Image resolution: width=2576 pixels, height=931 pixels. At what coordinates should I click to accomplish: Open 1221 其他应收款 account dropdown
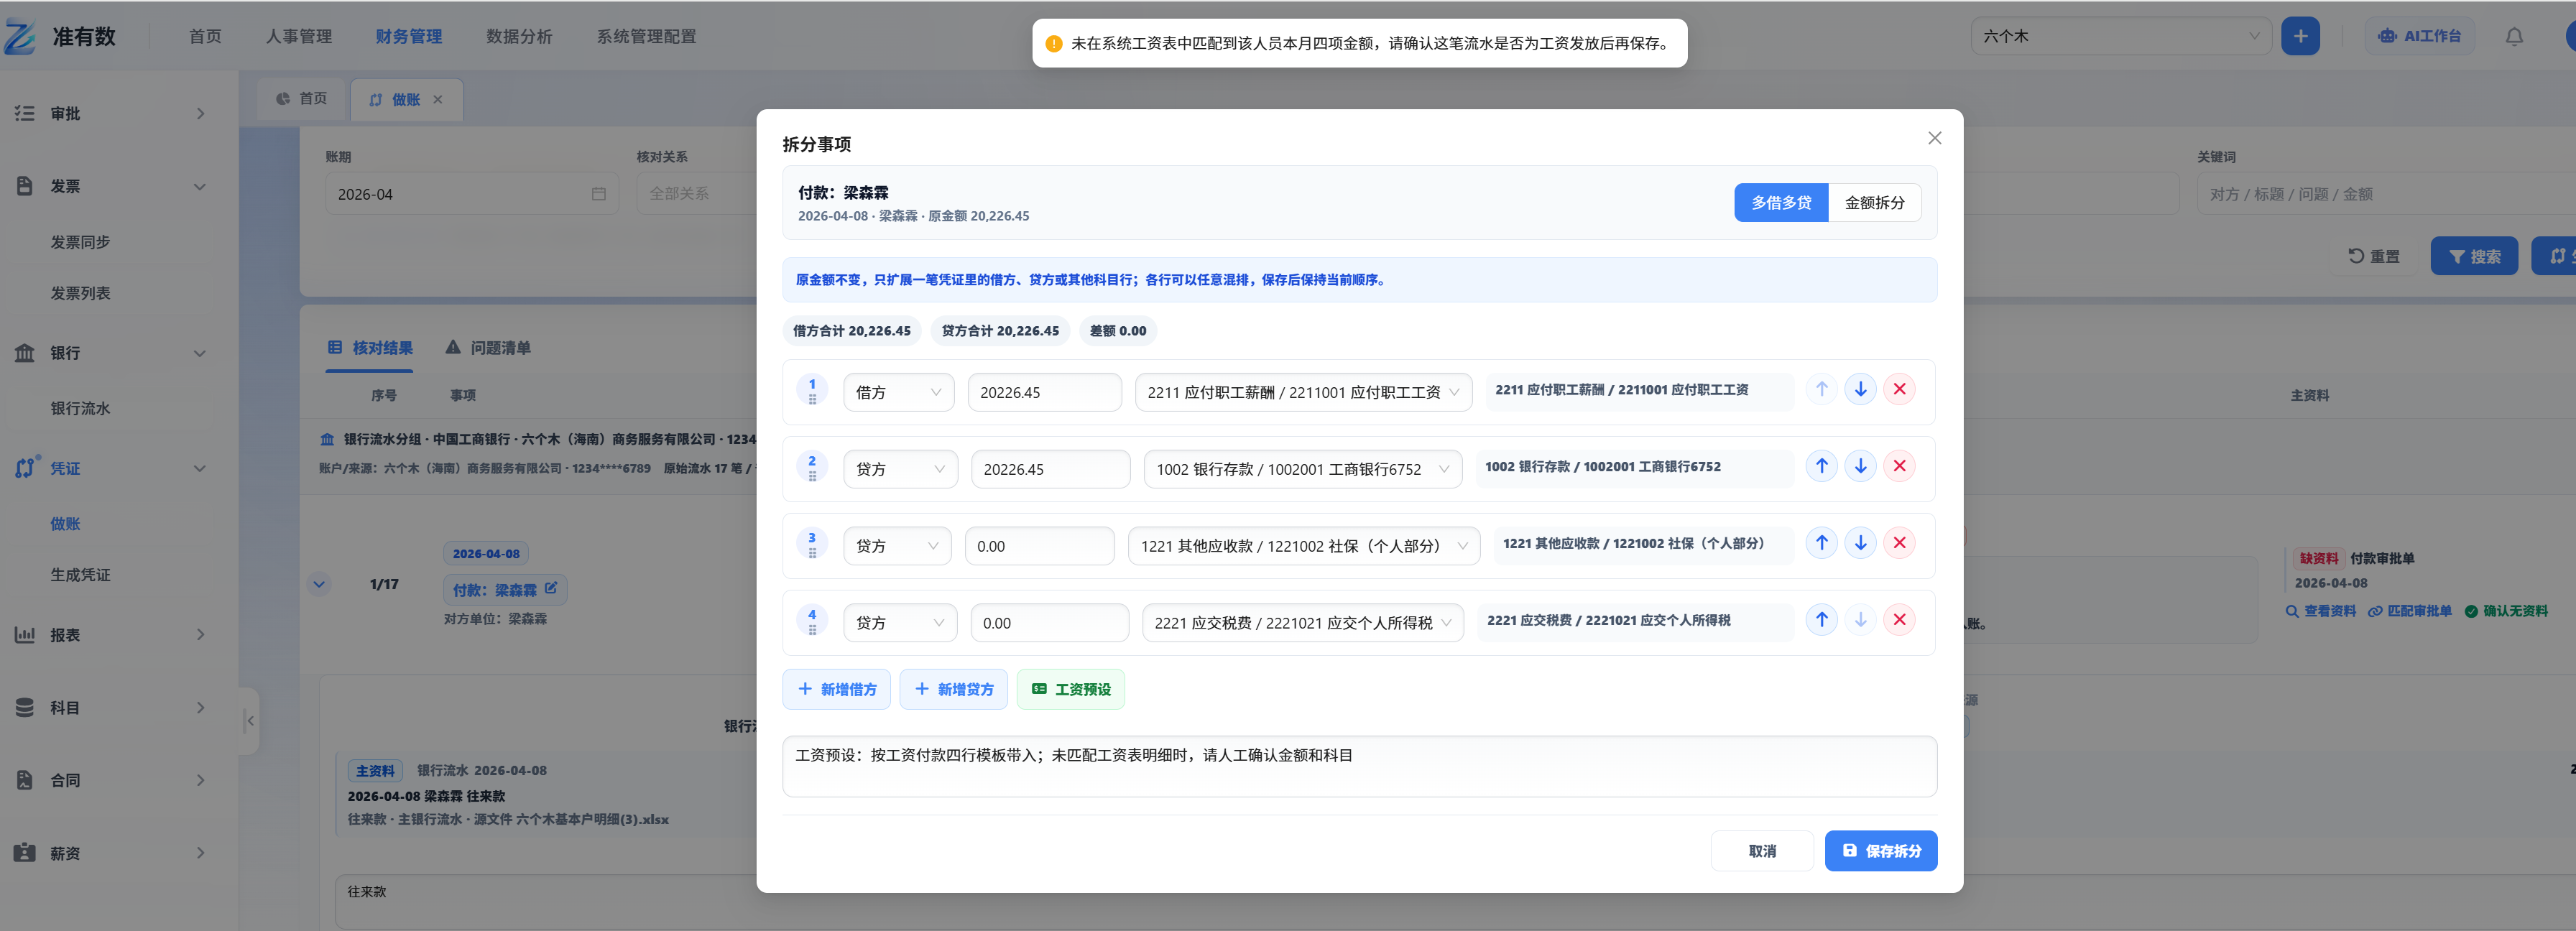[1304, 546]
